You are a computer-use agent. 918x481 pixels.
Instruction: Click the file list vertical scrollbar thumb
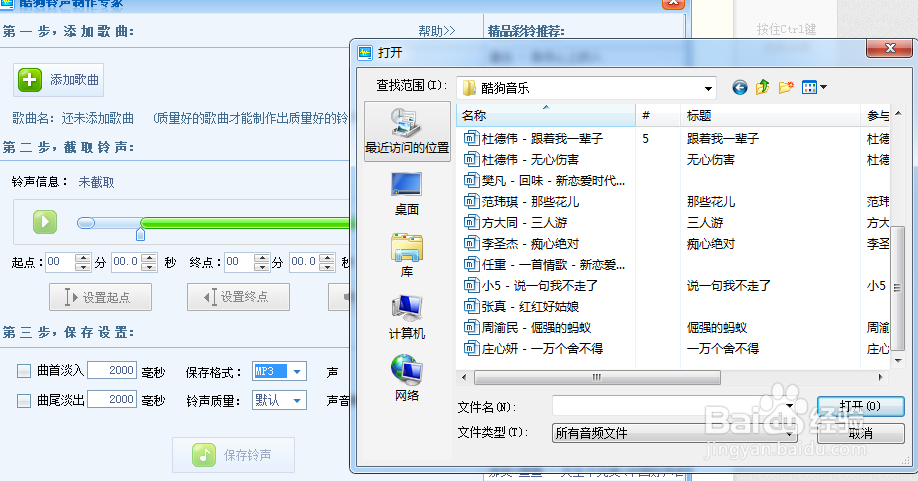(898, 288)
